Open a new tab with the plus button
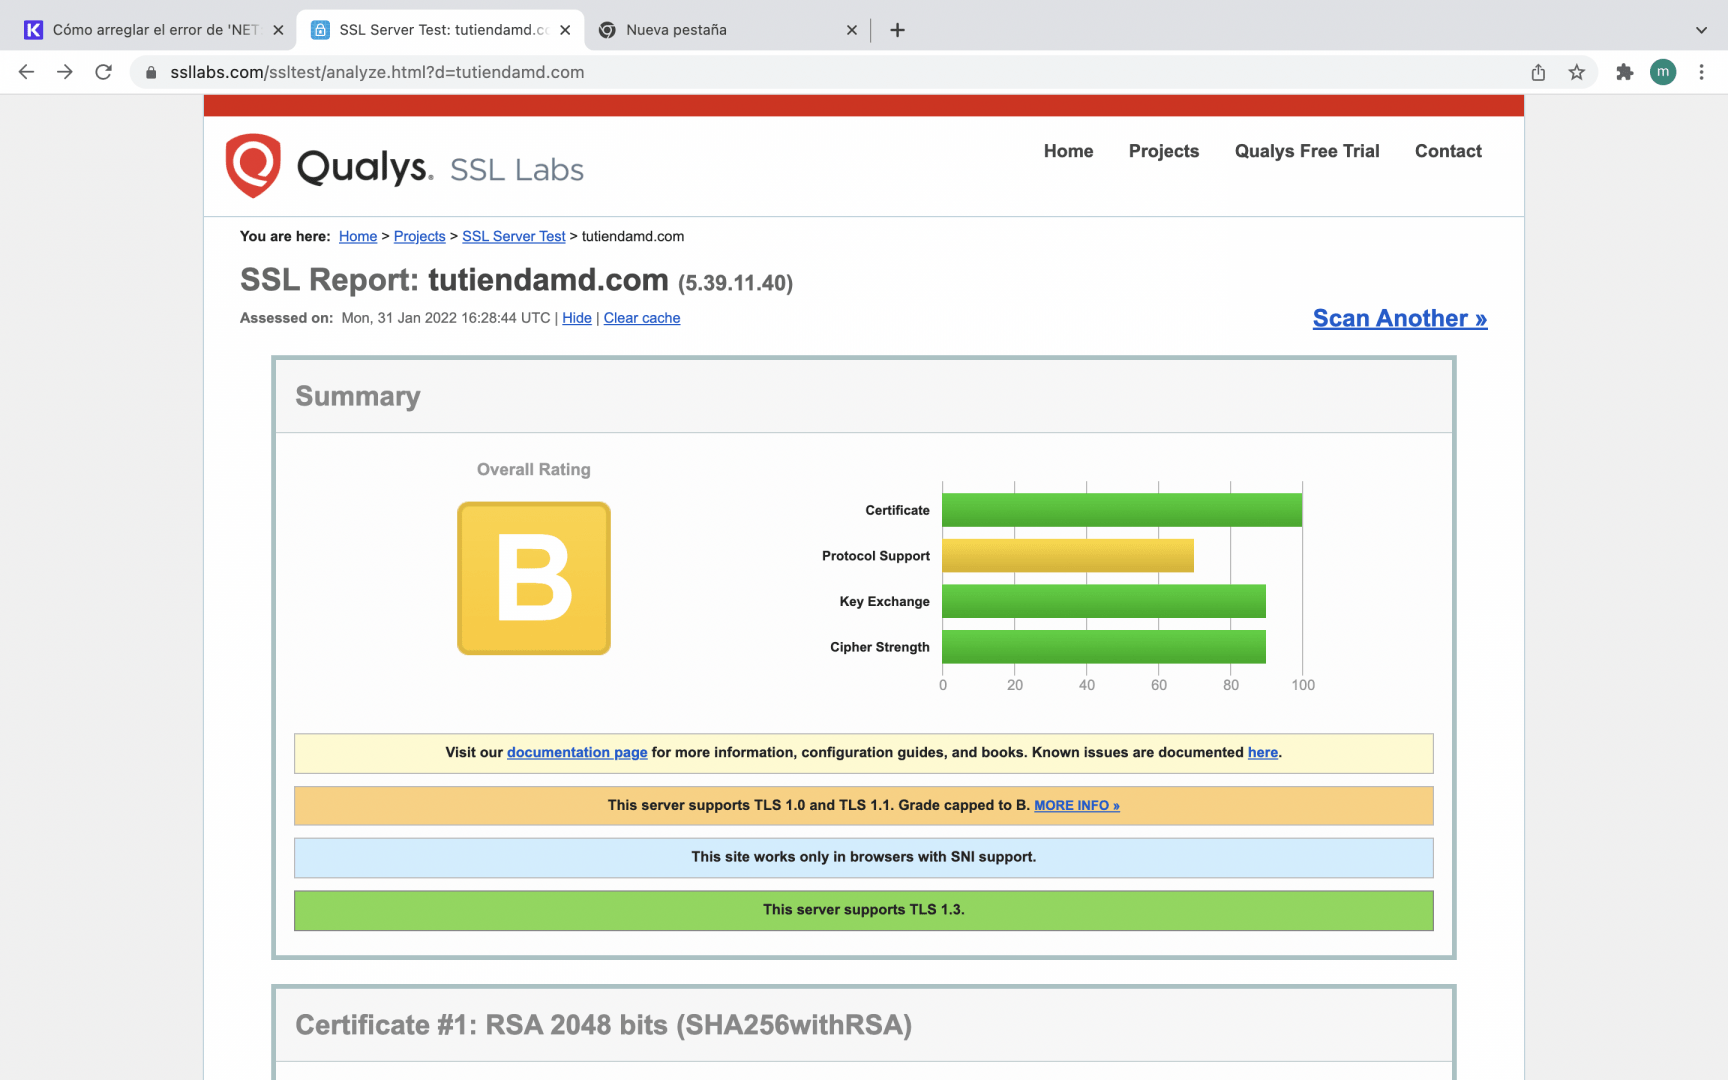The width and height of the screenshot is (1728, 1080). pos(897,30)
